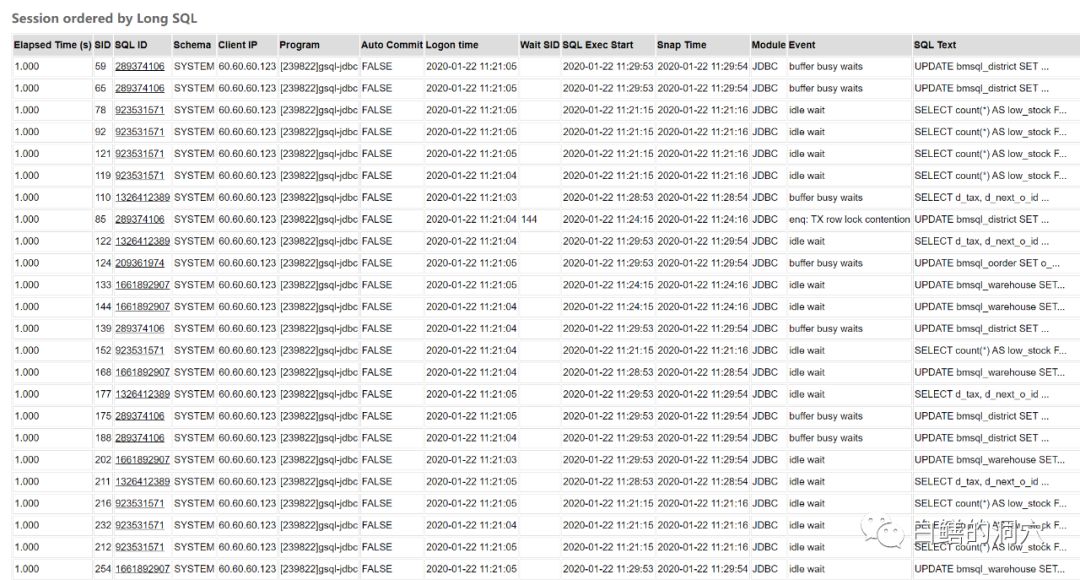Open SQL ID 1661892907 link for SID 144
The width and height of the screenshot is (1080, 580).
point(142,307)
